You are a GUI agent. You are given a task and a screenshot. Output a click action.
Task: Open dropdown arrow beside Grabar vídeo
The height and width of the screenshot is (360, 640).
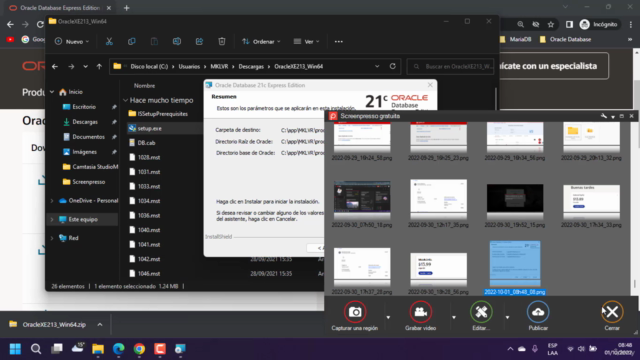pyautogui.click(x=453, y=317)
